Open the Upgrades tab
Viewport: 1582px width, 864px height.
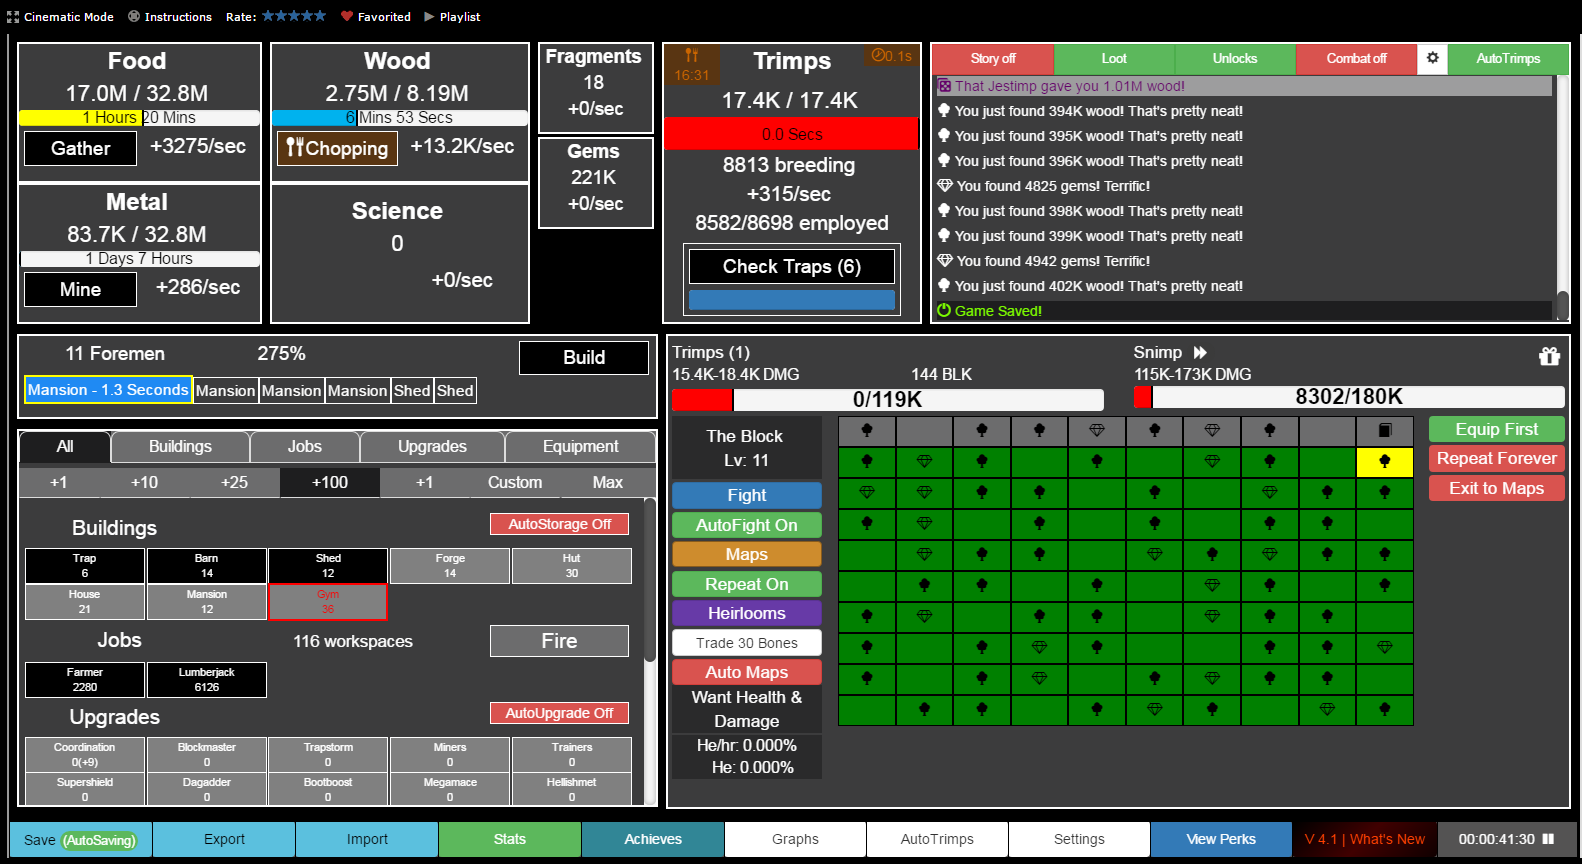pyautogui.click(x=432, y=446)
